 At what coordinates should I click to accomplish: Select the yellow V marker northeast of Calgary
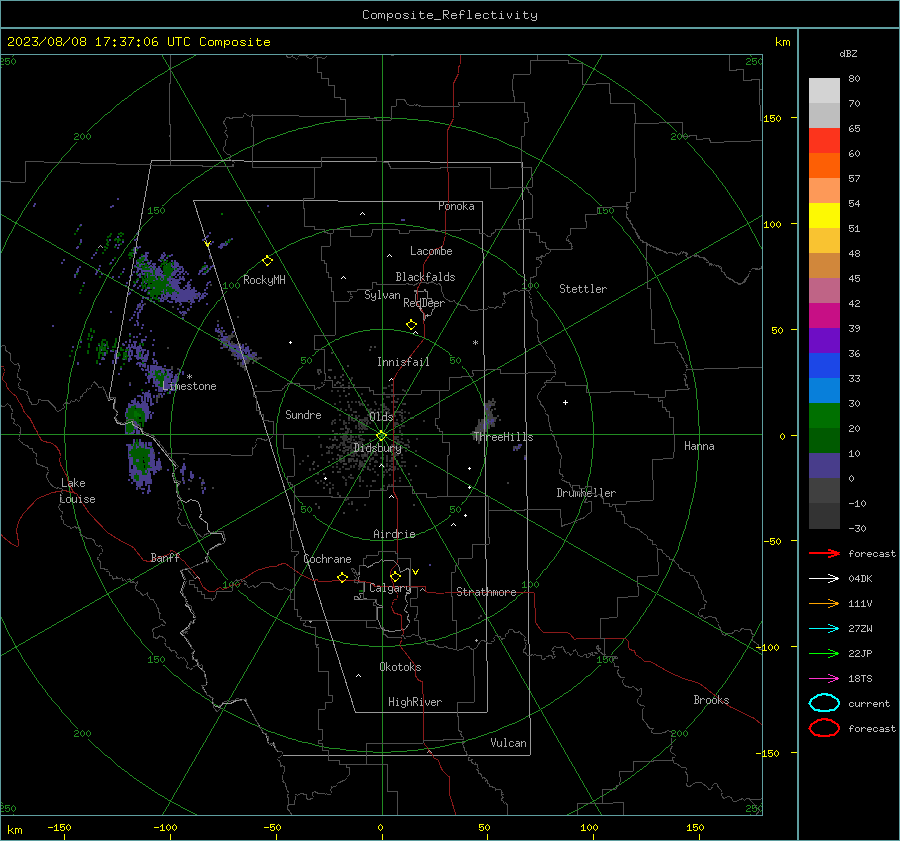415,572
